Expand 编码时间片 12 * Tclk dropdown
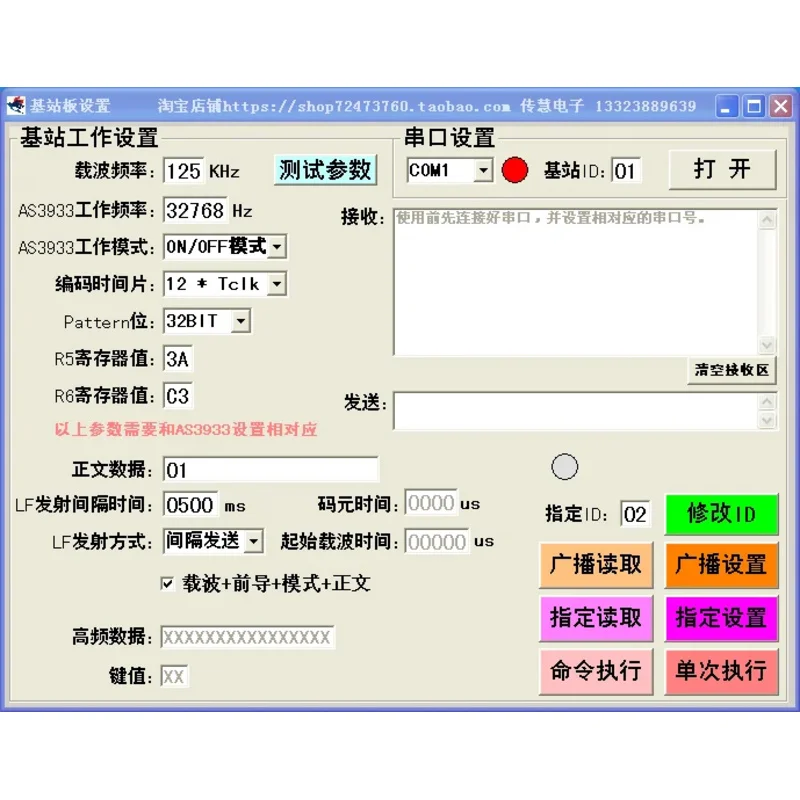 [x=277, y=284]
